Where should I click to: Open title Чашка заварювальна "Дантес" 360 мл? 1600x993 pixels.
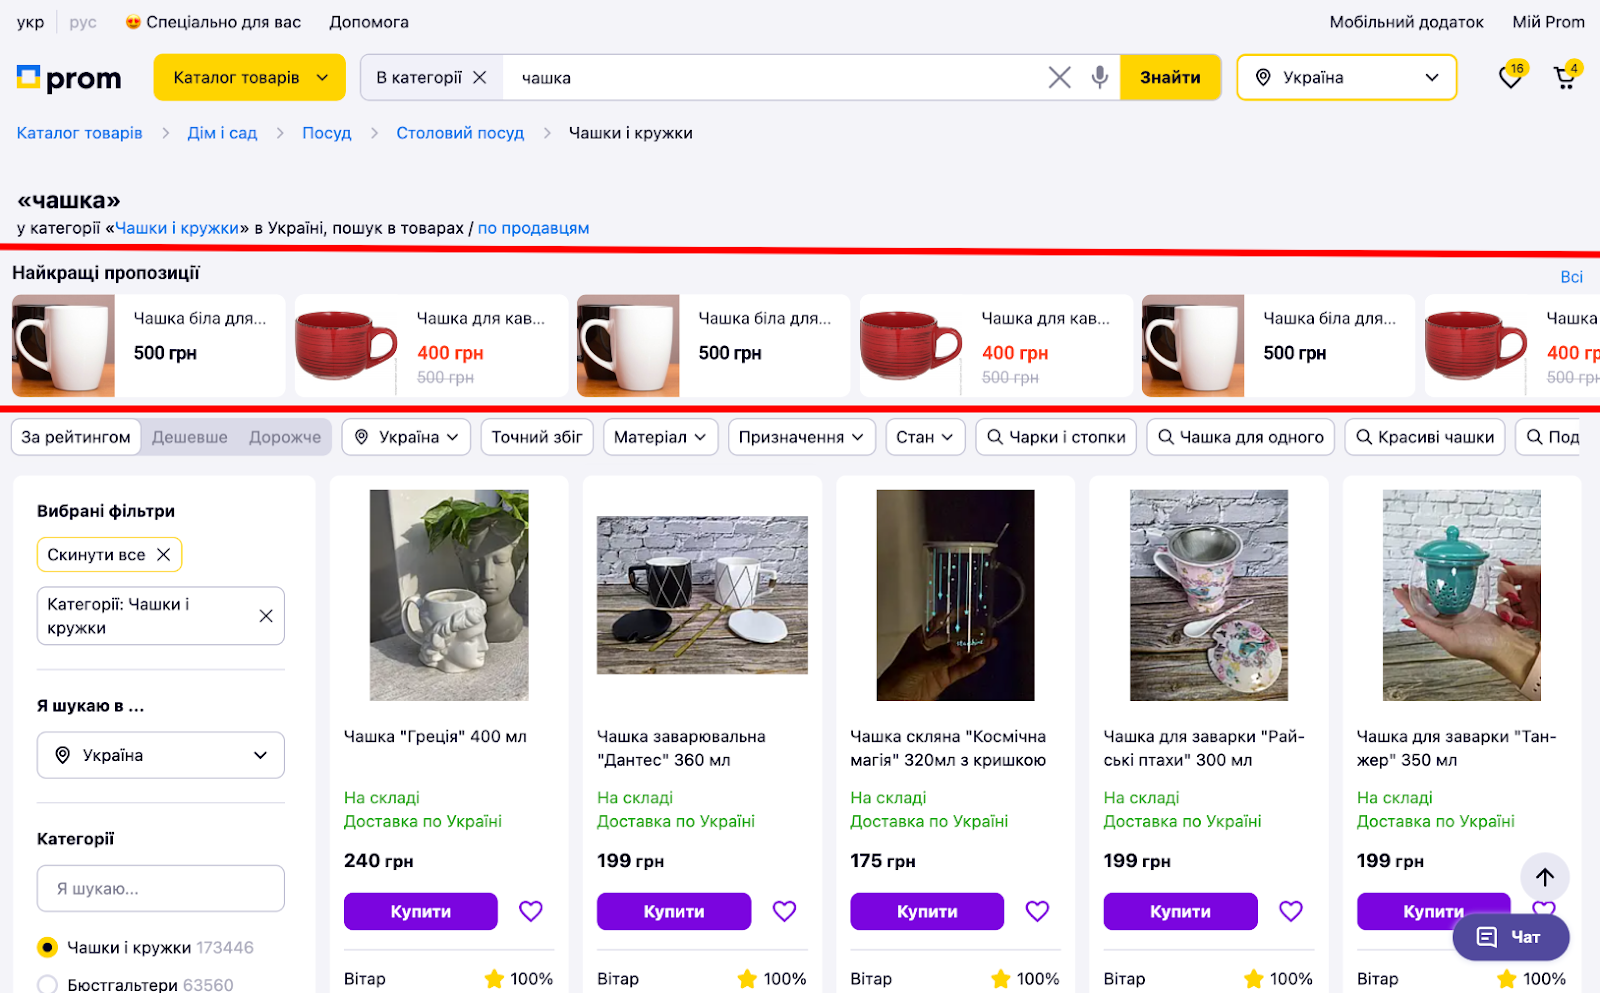[x=681, y=748]
